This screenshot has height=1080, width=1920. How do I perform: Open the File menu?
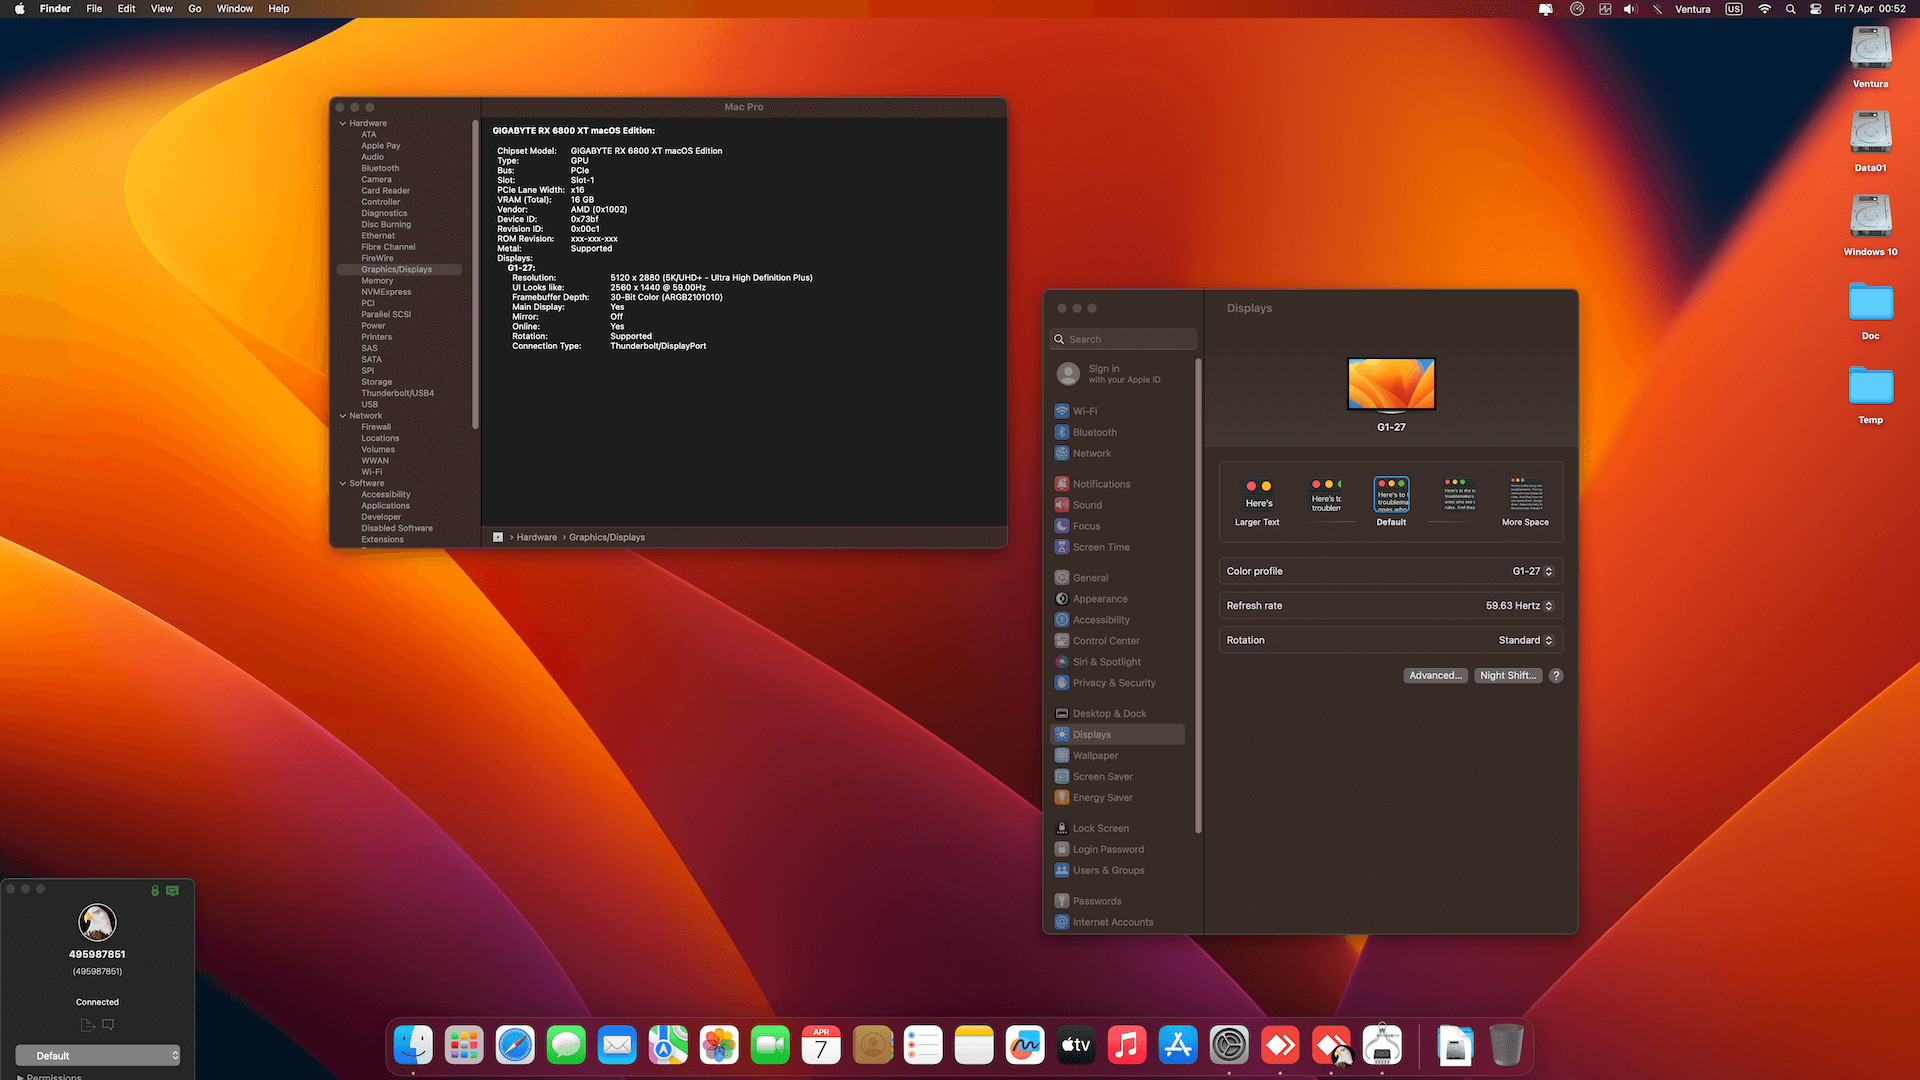click(x=94, y=9)
